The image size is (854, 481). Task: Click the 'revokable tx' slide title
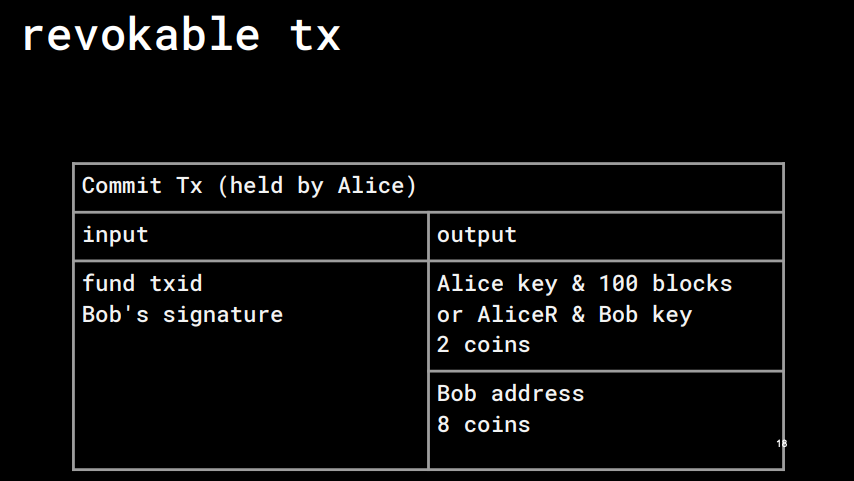[181, 35]
